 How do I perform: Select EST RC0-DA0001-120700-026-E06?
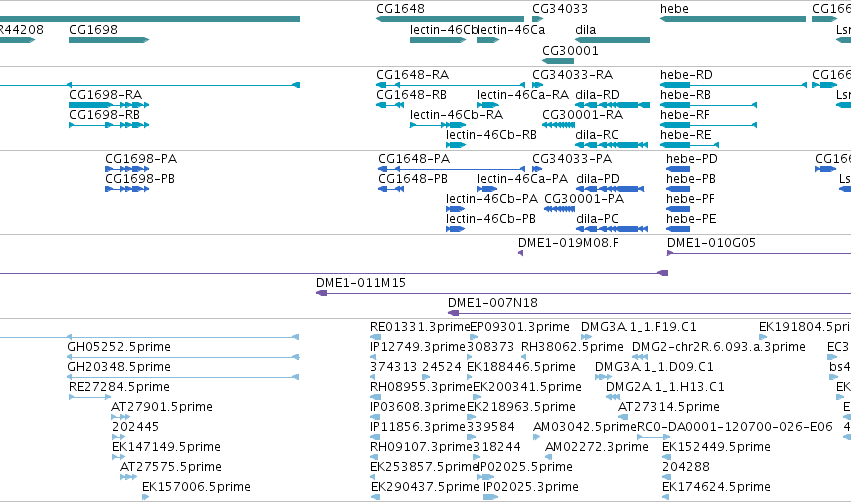734,427
